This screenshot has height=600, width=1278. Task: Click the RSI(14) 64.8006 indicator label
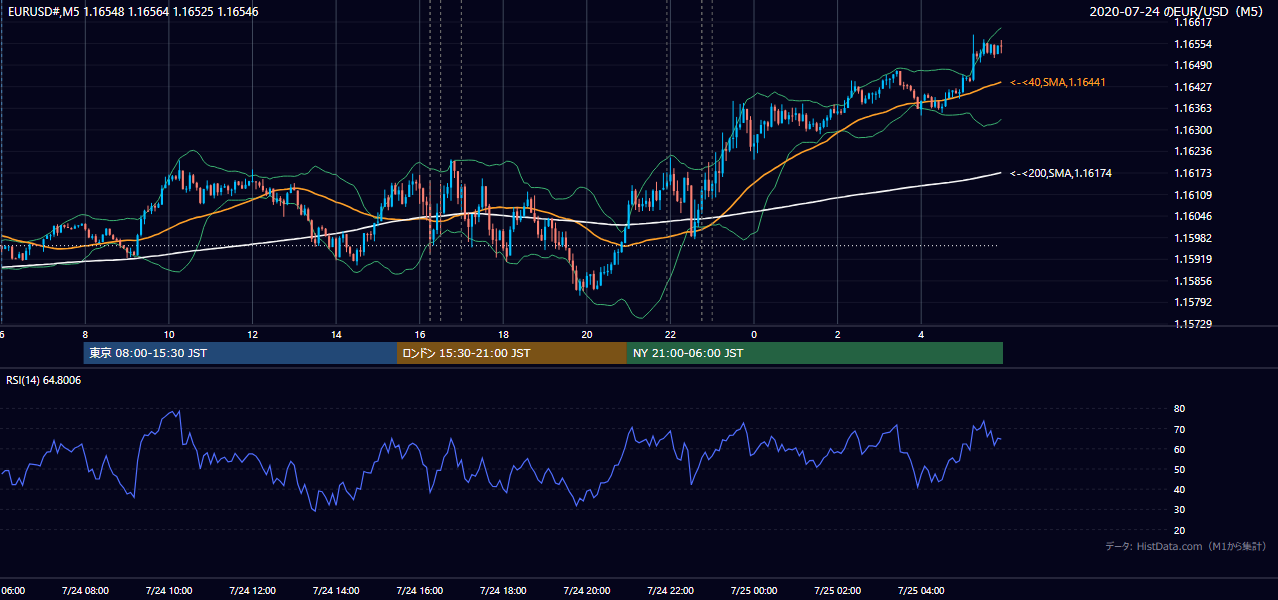(x=44, y=380)
